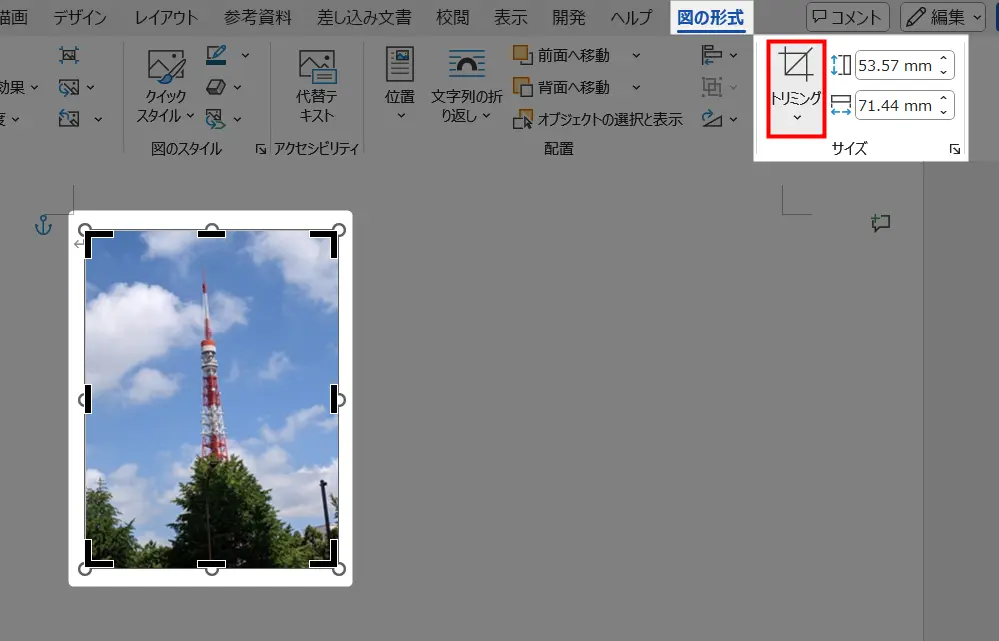This screenshot has height=641, width=999.
Task: Open the 位置 (position) options
Action: coord(400,87)
